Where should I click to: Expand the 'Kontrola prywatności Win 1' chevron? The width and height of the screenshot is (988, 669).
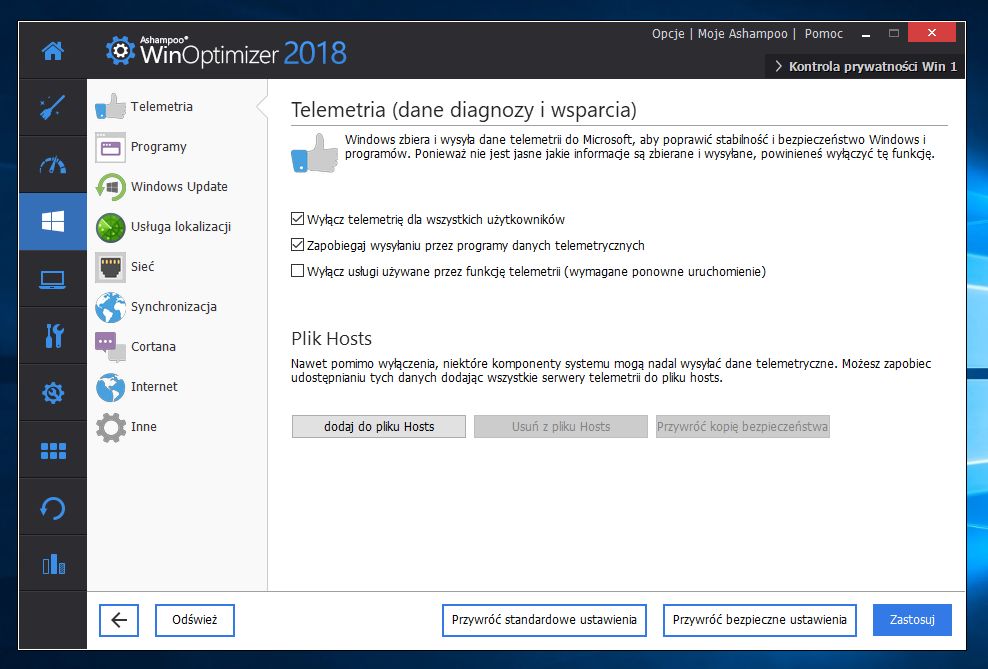click(778, 66)
